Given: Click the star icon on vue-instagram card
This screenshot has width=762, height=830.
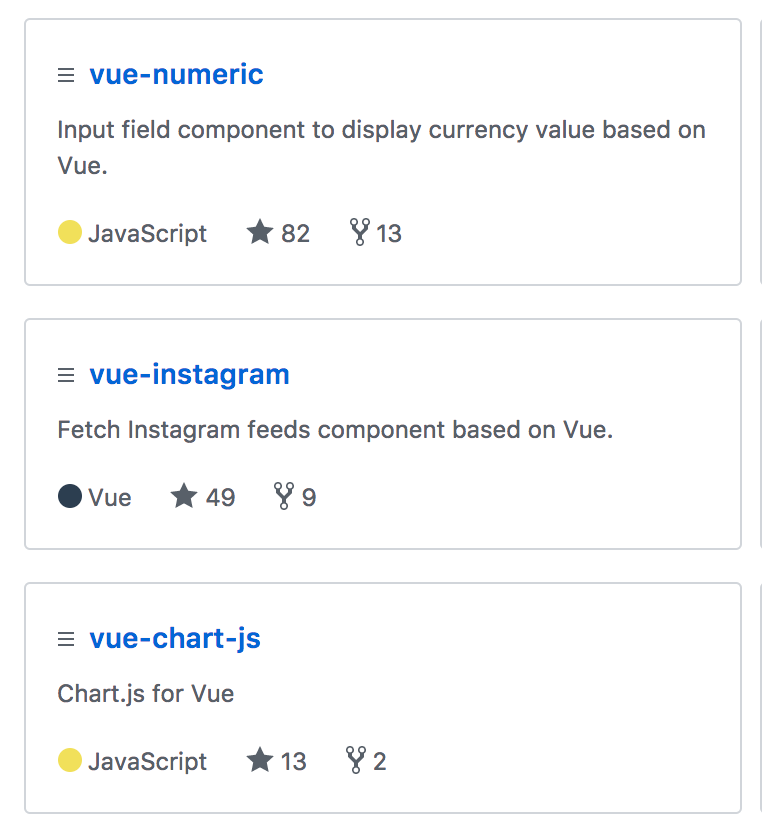Looking at the screenshot, I should coord(184,495).
